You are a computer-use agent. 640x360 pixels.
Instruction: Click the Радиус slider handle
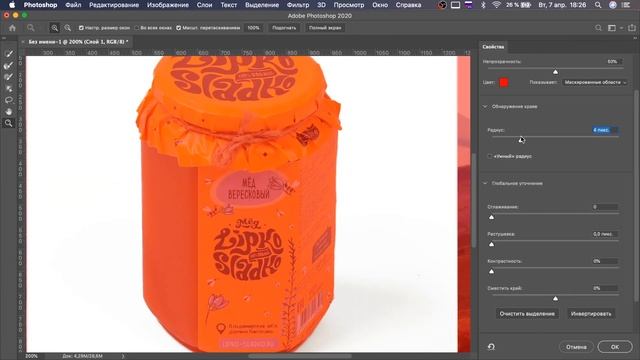point(521,140)
